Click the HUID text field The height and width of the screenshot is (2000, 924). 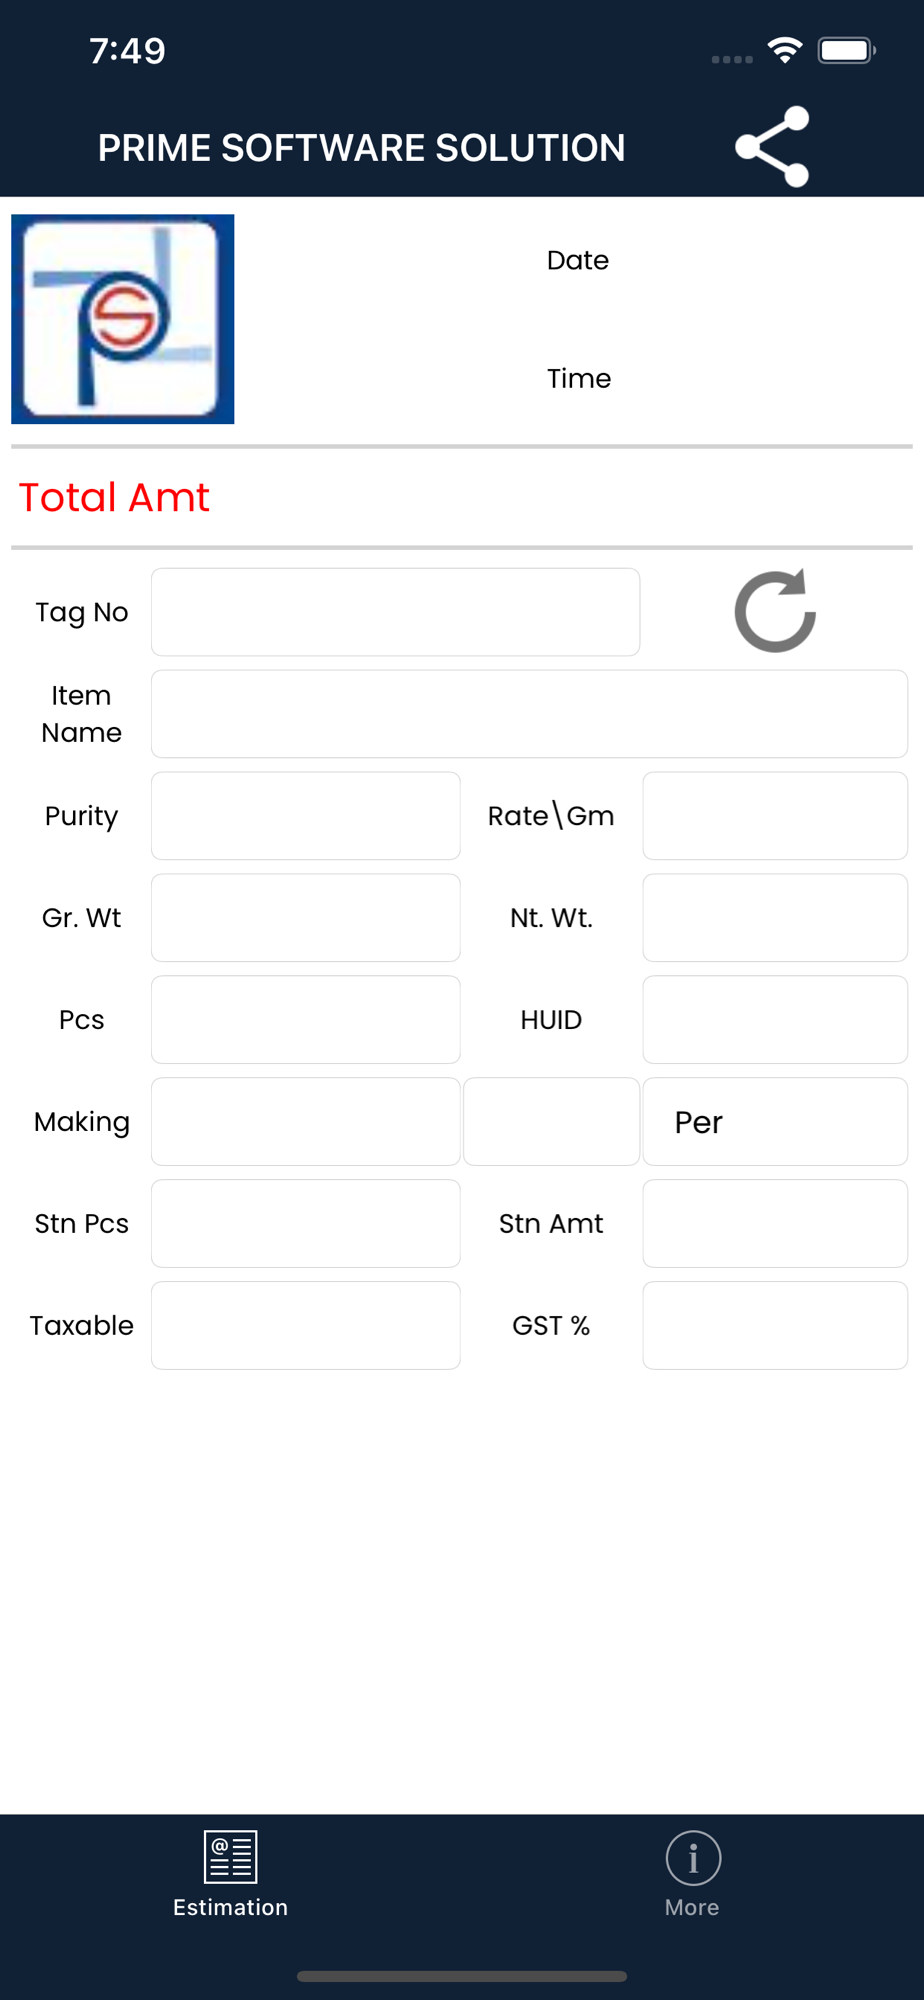tap(775, 1020)
